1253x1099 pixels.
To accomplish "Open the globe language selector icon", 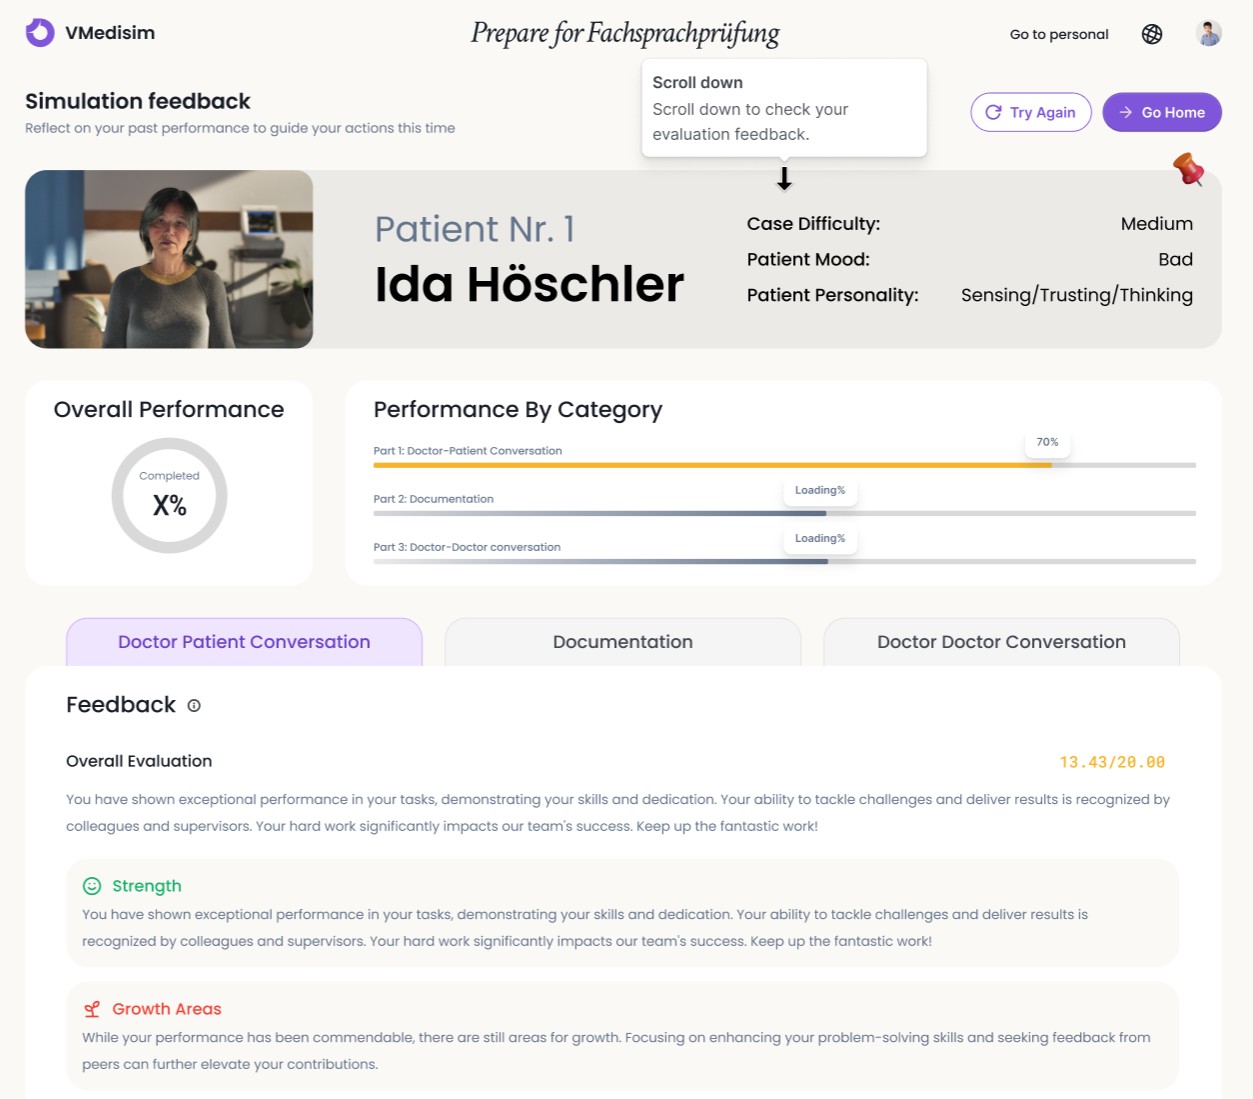I will coord(1152,33).
